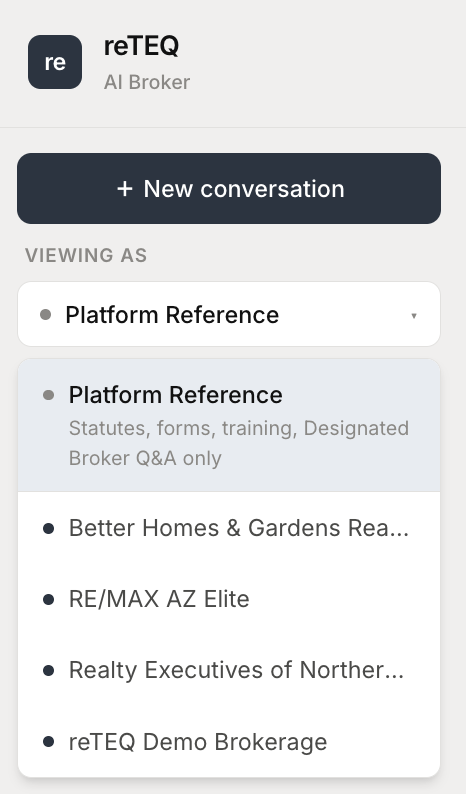Click the gray dot beside highlighted Platform Reference
Image resolution: width=466 pixels, height=794 pixels.
[49, 395]
